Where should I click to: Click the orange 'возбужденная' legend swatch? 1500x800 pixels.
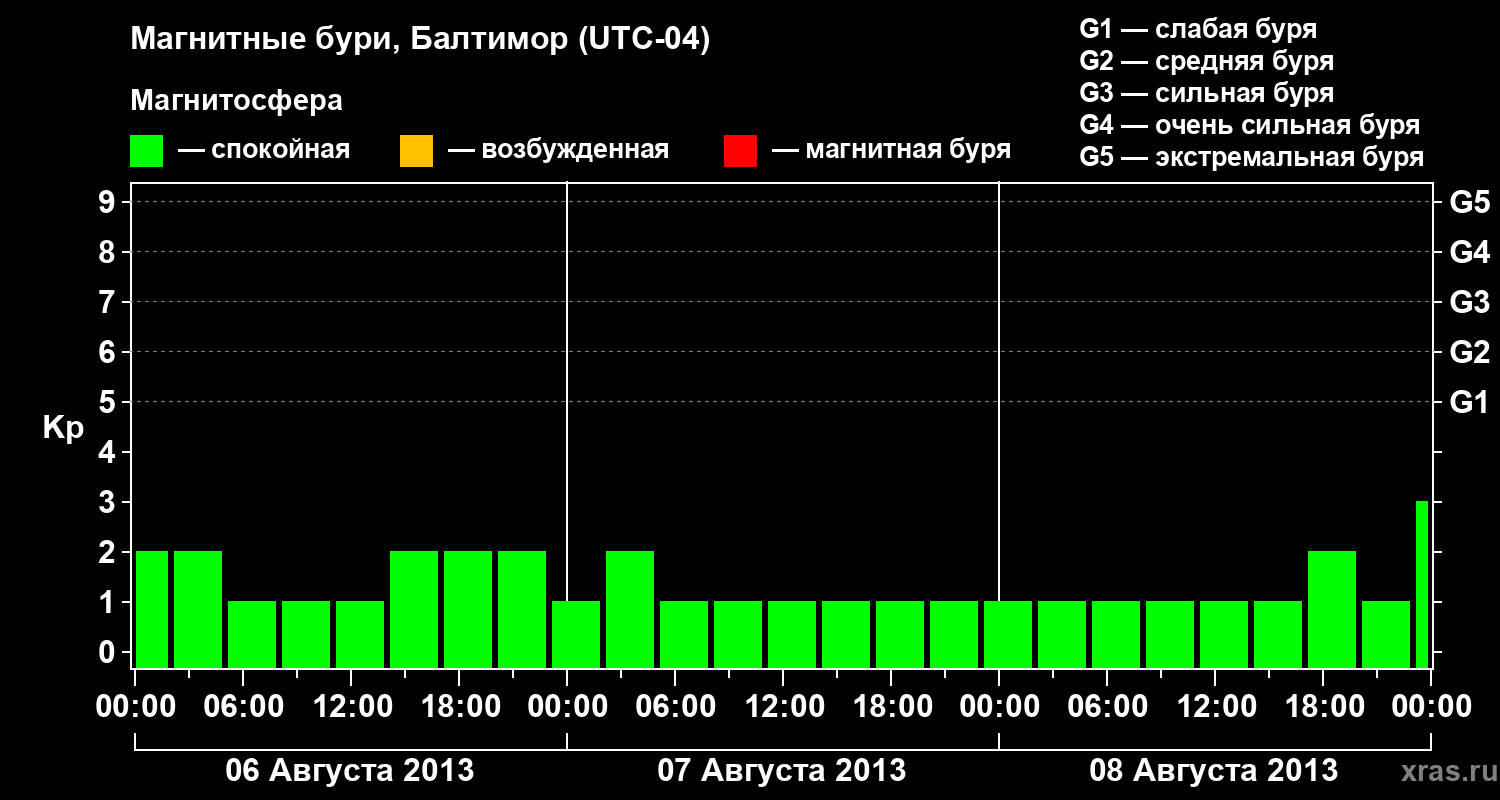(416, 151)
